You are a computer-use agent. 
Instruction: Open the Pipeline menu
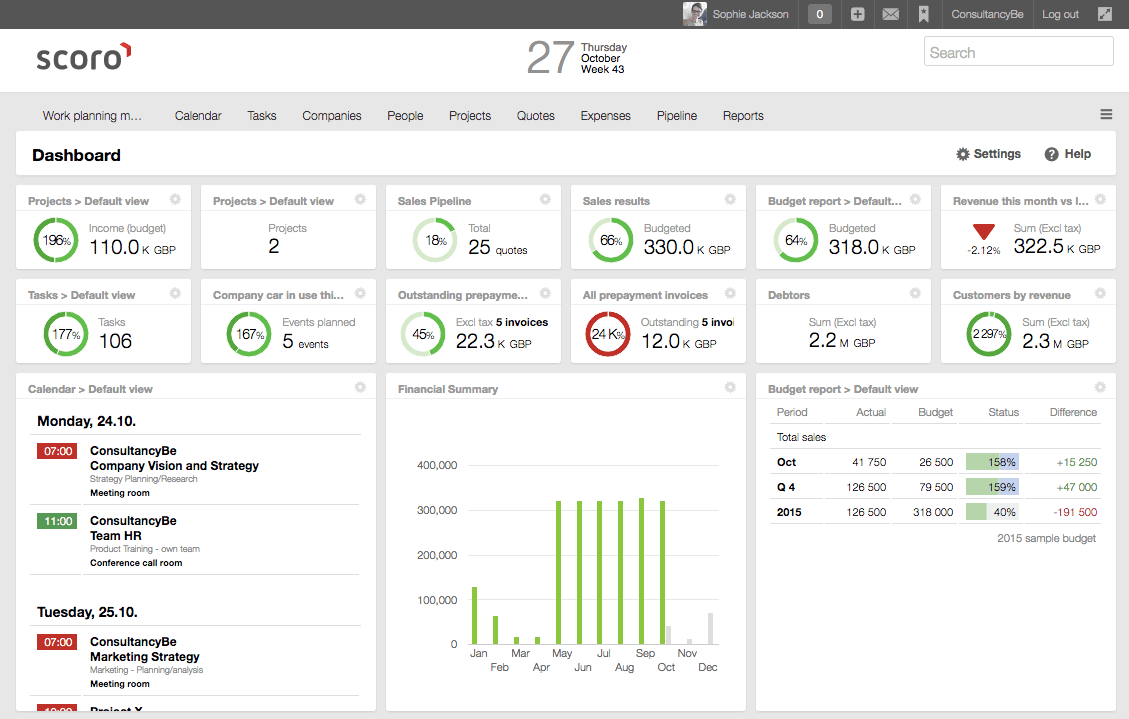[677, 116]
